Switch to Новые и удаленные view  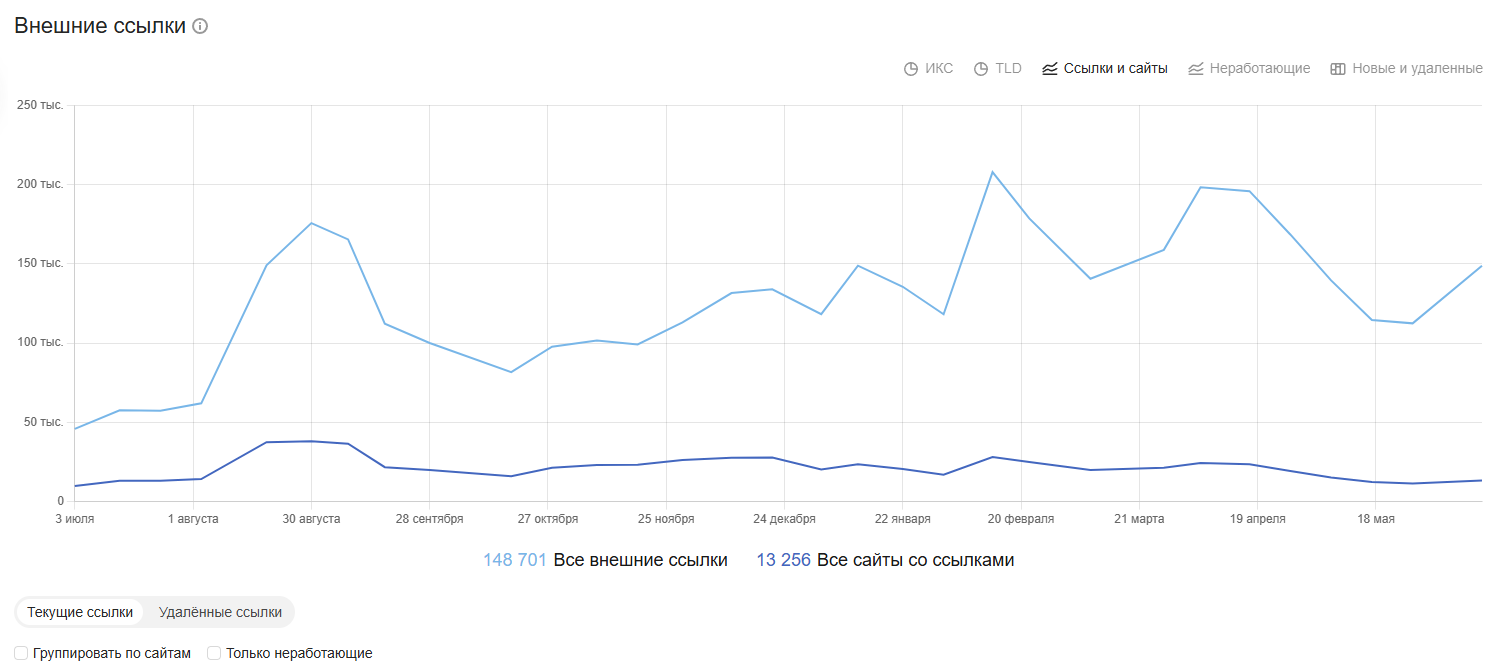click(1417, 69)
